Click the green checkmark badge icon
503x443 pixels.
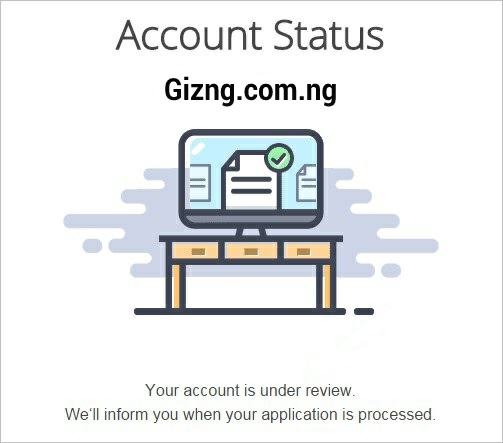279,159
